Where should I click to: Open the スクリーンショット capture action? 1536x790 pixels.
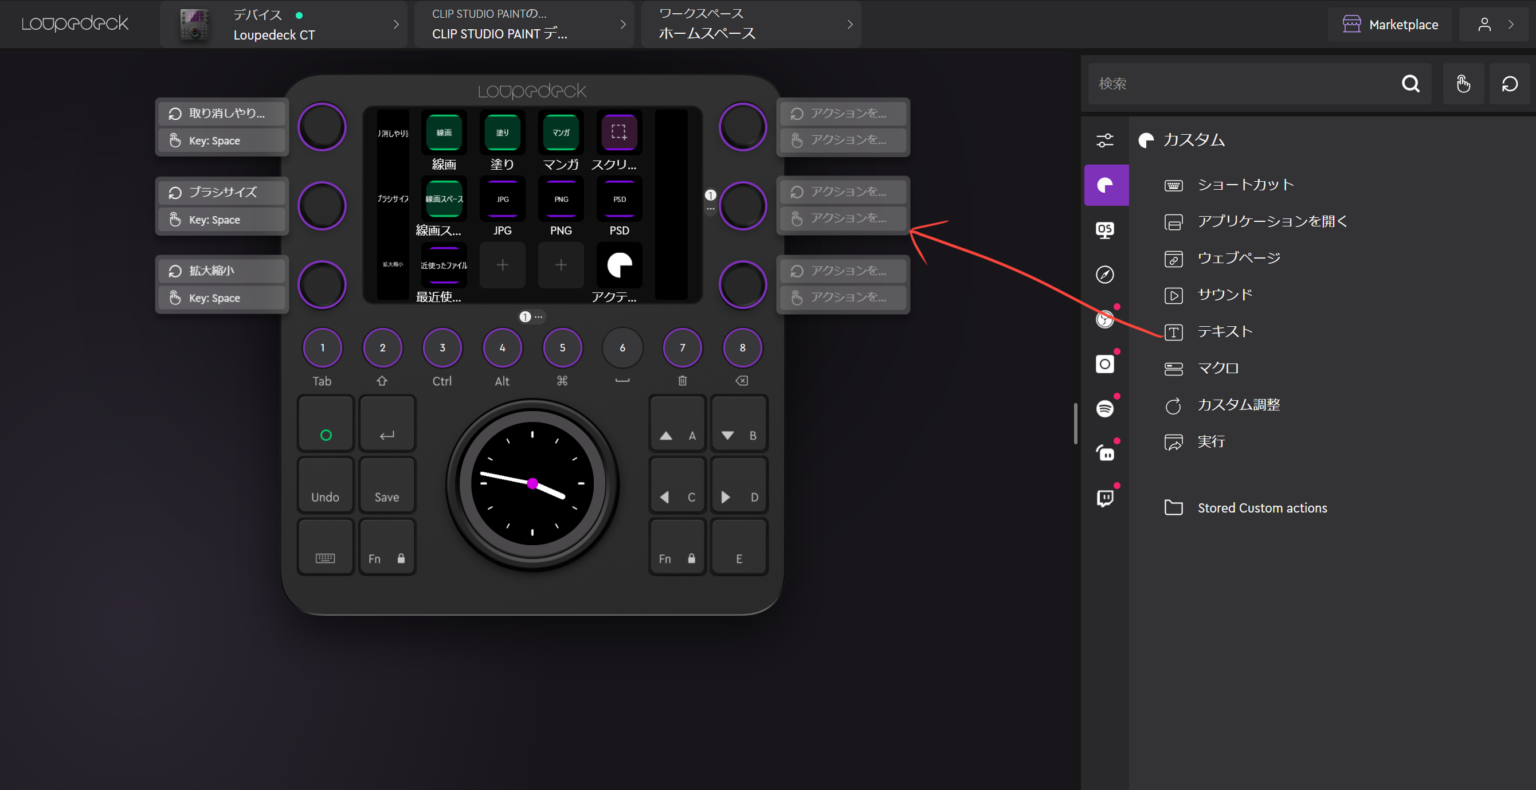coord(619,132)
